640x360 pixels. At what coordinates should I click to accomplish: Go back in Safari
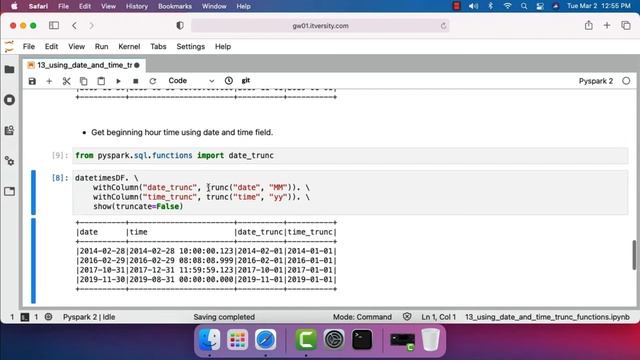tap(74, 25)
